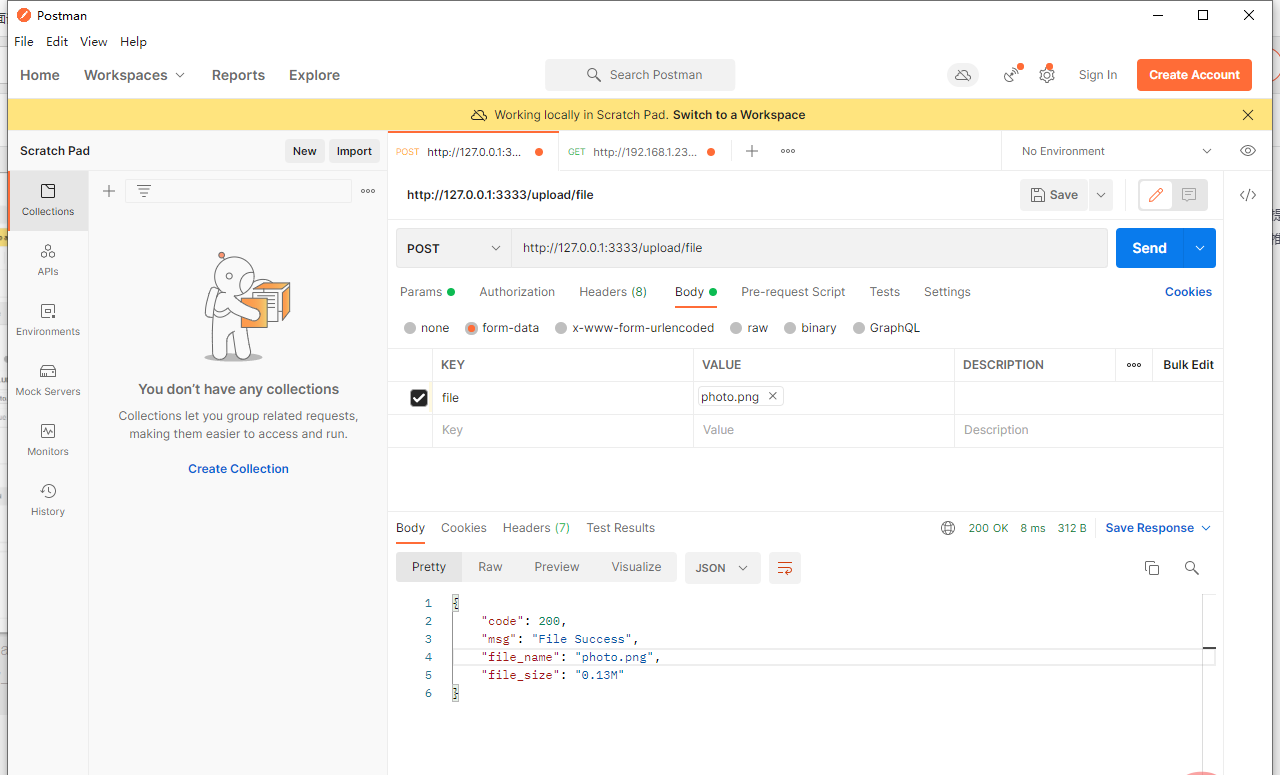Click the plus icon to create new collection
This screenshot has width=1280, height=775.
[109, 191]
